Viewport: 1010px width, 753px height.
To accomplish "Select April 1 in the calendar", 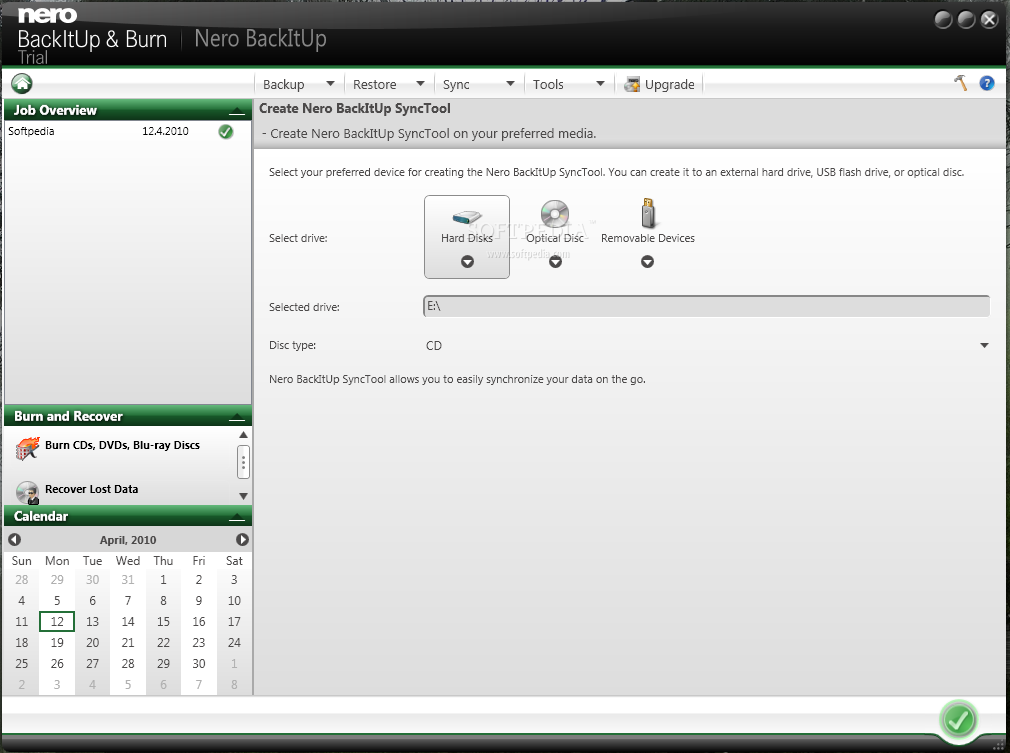I will (163, 580).
